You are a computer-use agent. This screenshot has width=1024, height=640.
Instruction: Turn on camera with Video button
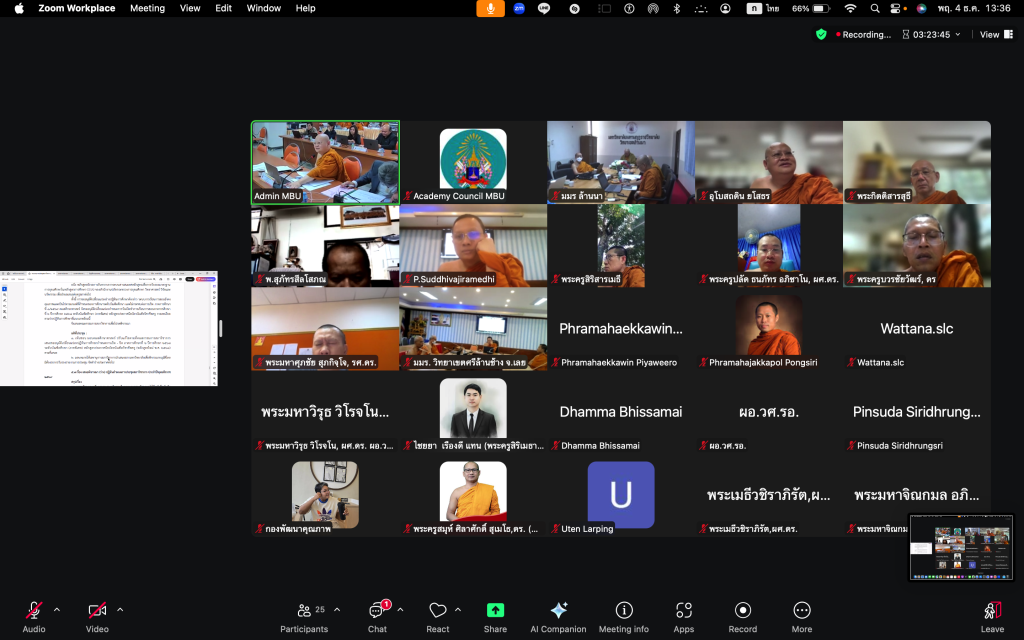coord(97,616)
